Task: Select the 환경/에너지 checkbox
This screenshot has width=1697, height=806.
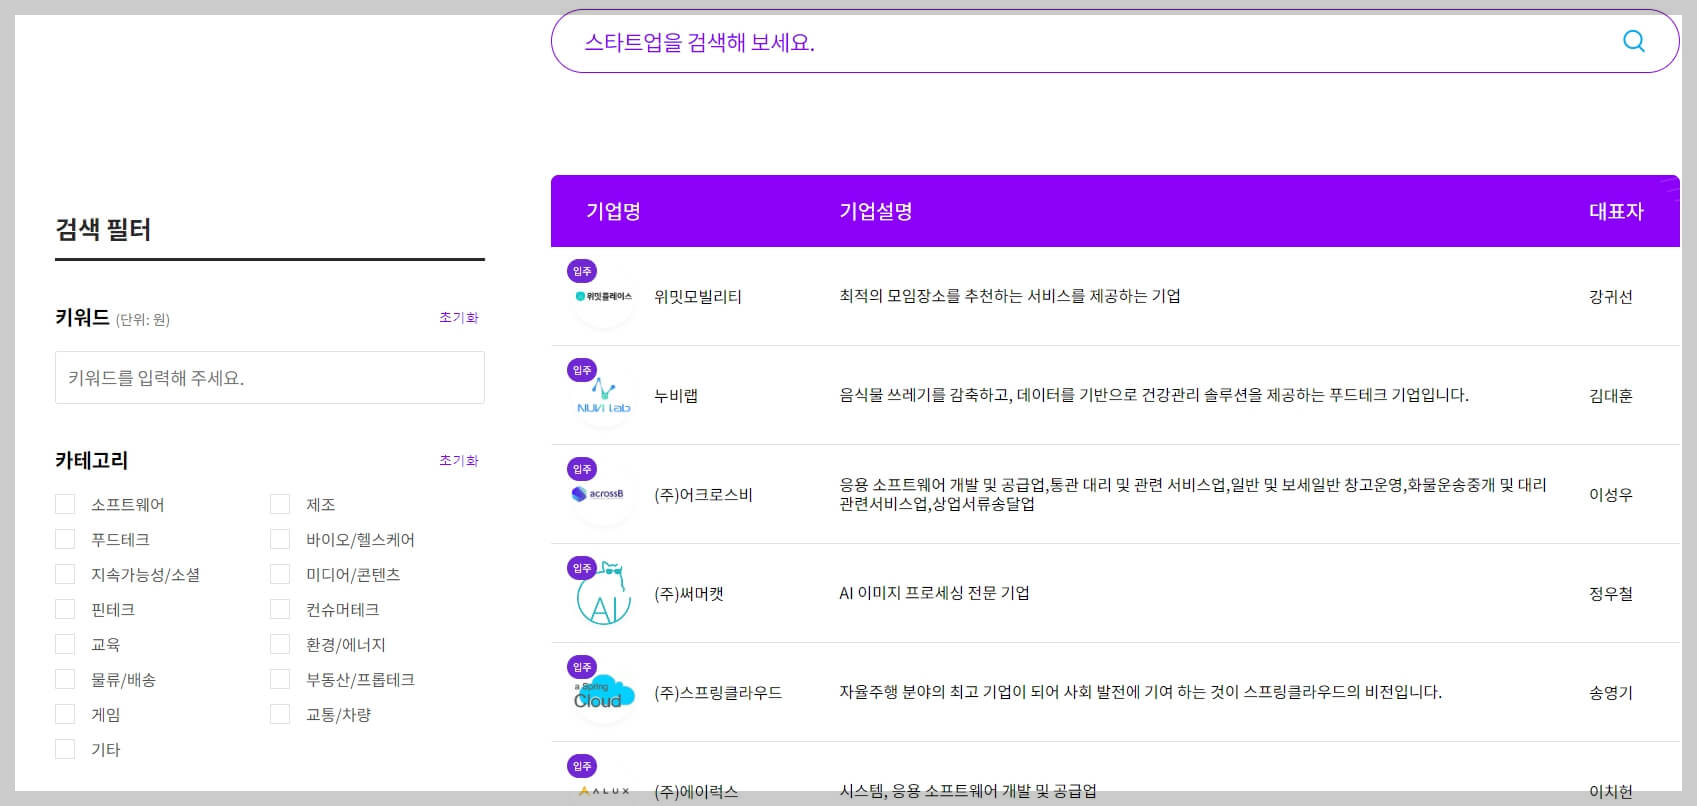Action: [x=280, y=644]
